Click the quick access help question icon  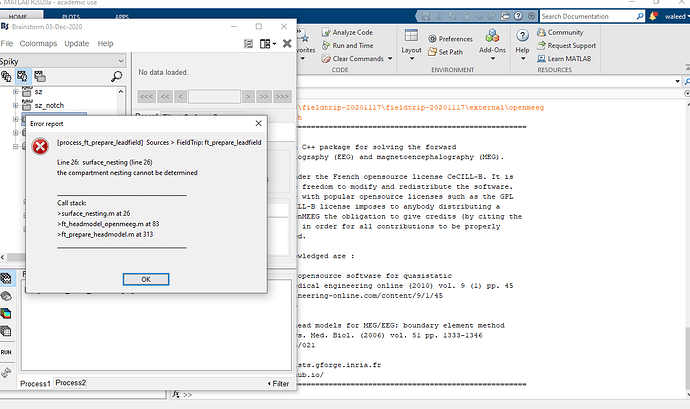(518, 16)
